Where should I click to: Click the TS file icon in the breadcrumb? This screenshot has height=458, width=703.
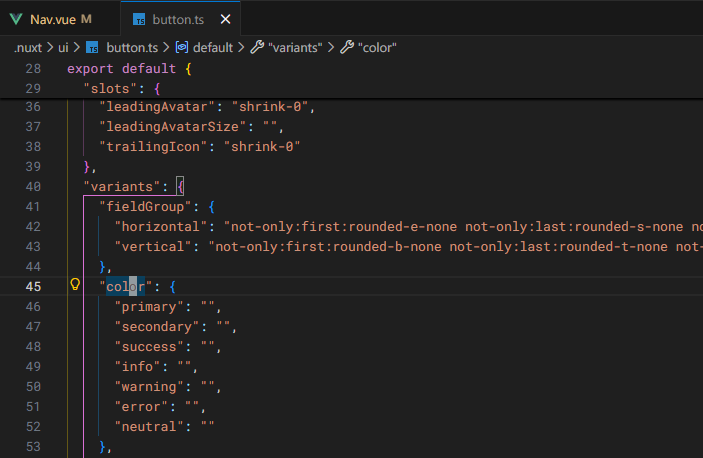coord(93,47)
